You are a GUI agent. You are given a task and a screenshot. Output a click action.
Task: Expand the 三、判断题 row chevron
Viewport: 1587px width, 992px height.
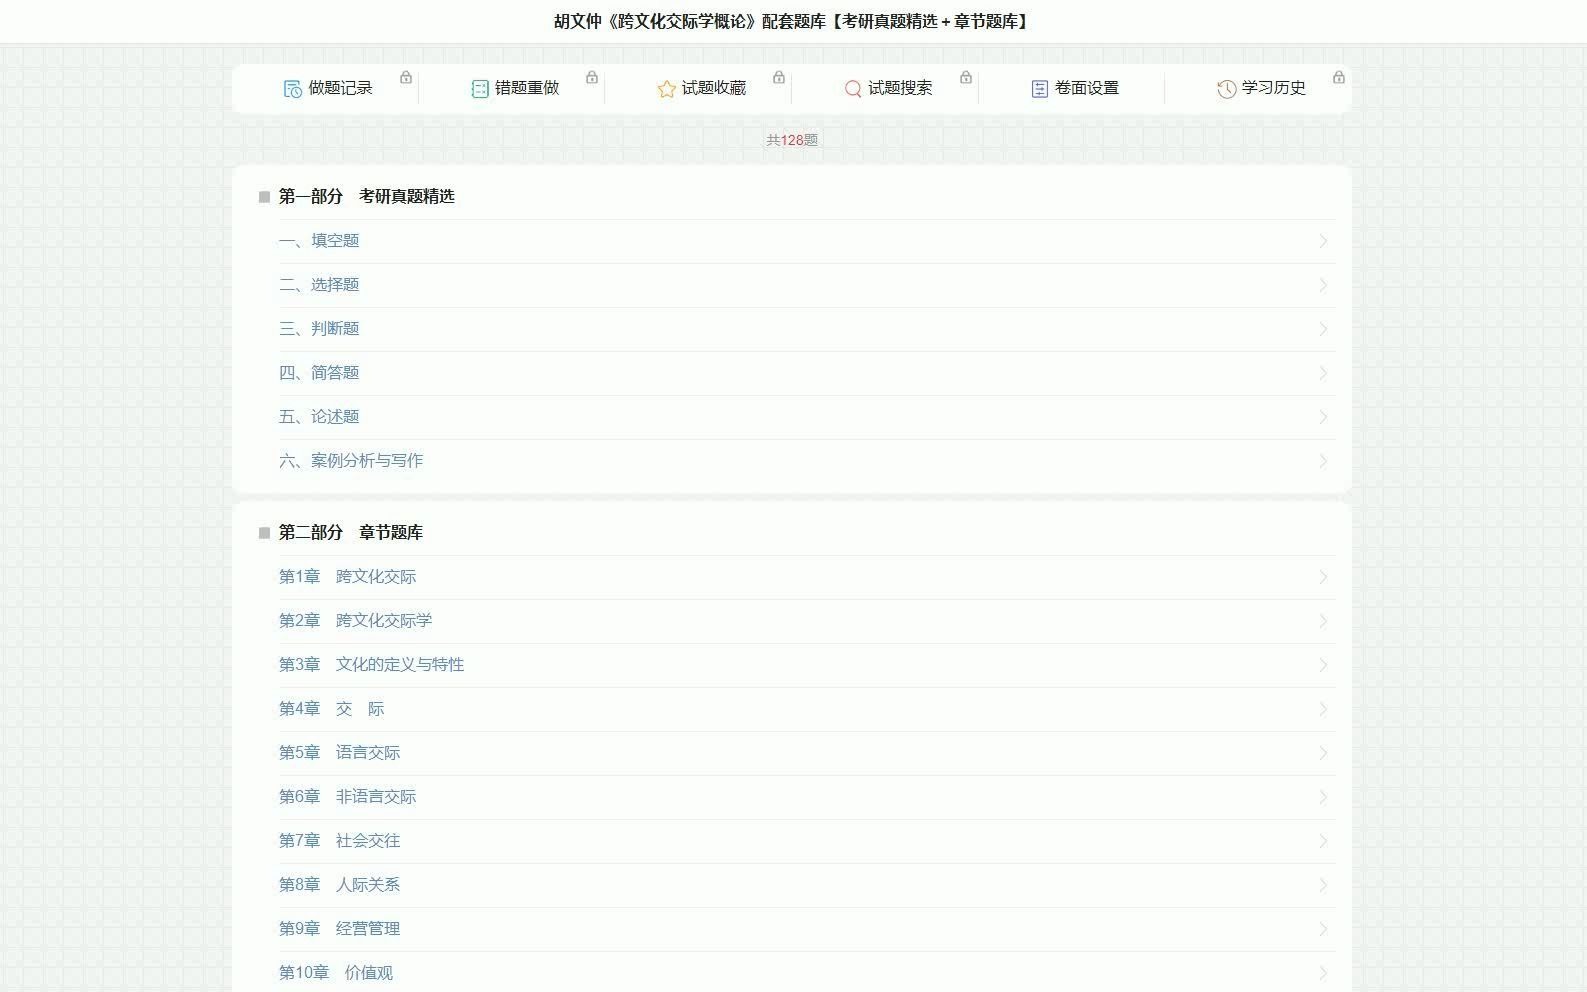[x=1323, y=329]
